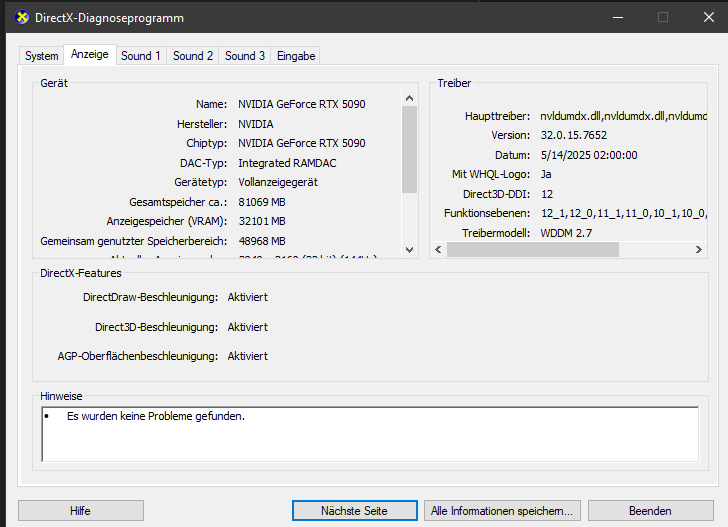Click the Hersteller value NVIDIA

tap(256, 124)
